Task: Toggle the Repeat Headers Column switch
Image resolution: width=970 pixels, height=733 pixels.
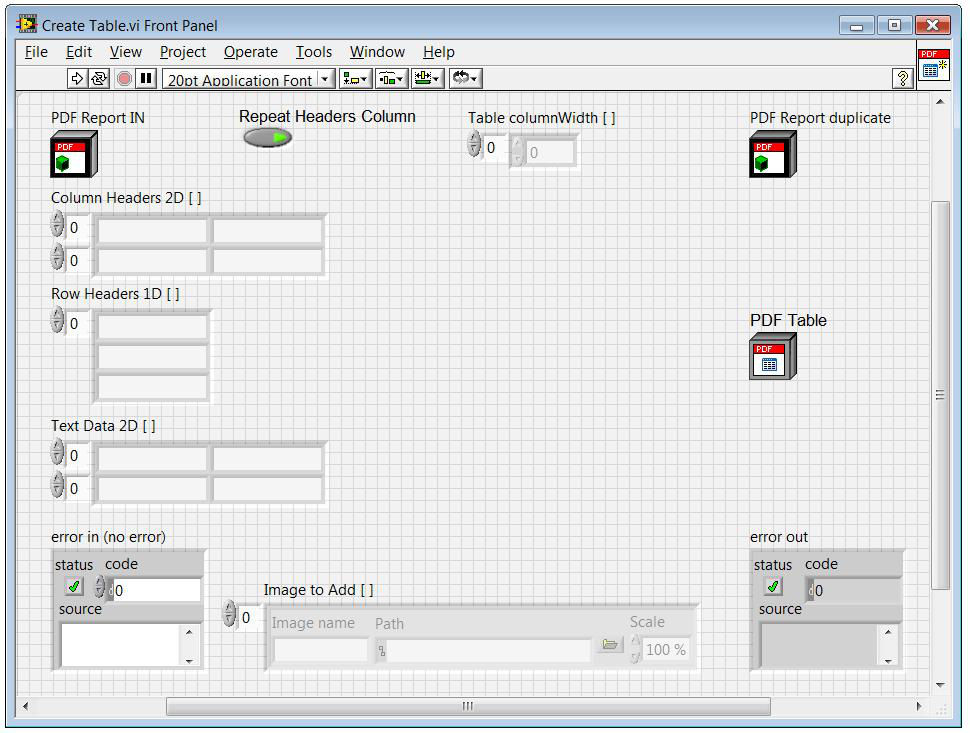Action: pyautogui.click(x=267, y=138)
